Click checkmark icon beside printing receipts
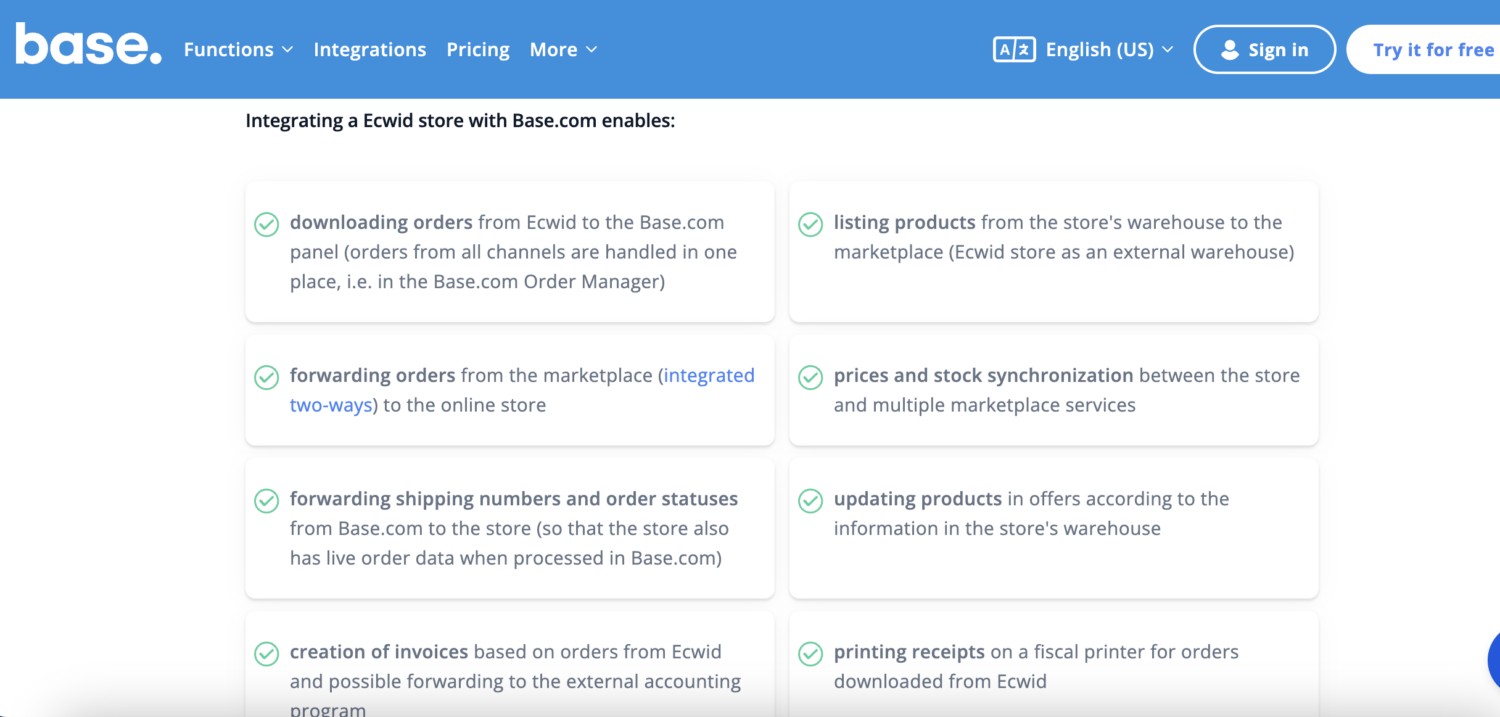Screen dimensions: 1500x717 810,653
